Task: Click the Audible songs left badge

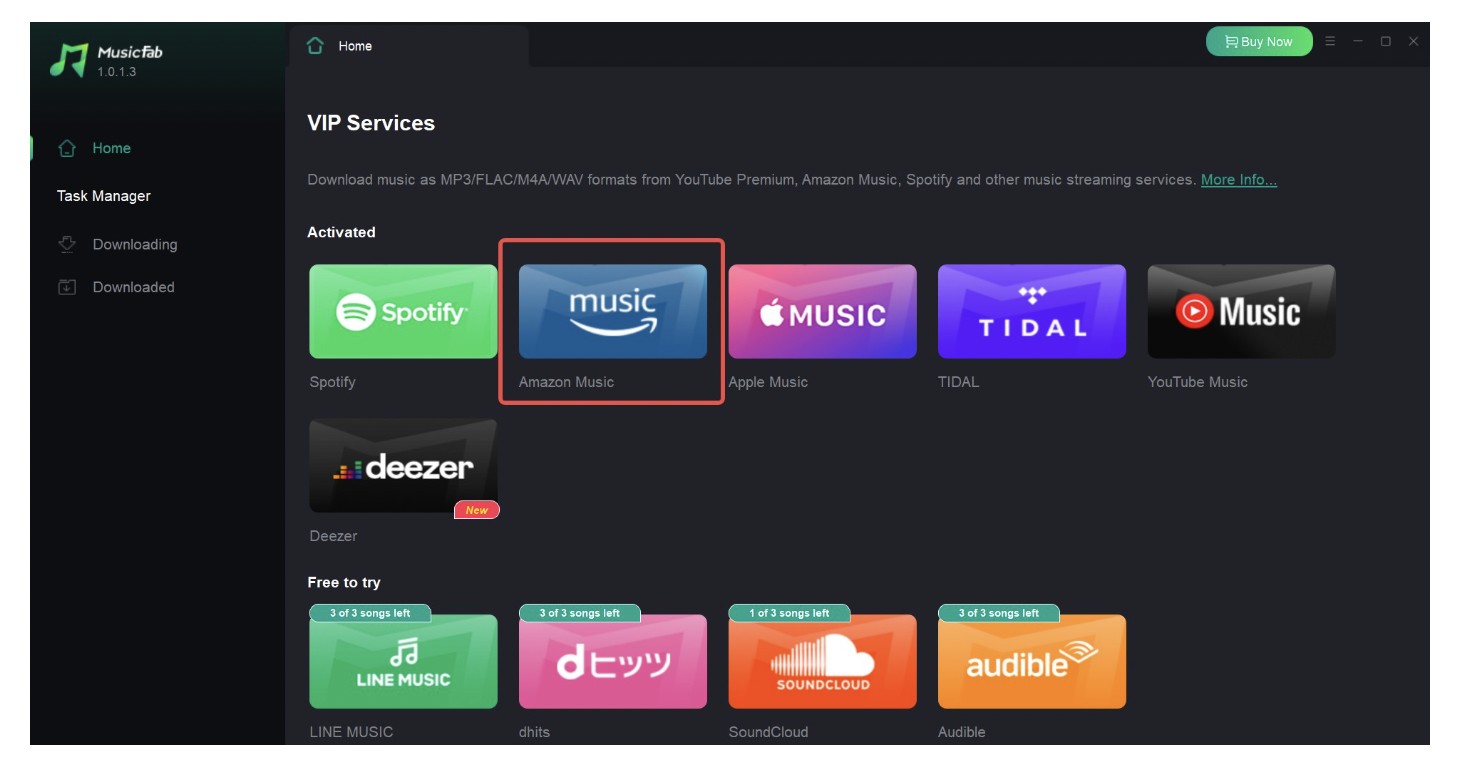Action: (998, 613)
